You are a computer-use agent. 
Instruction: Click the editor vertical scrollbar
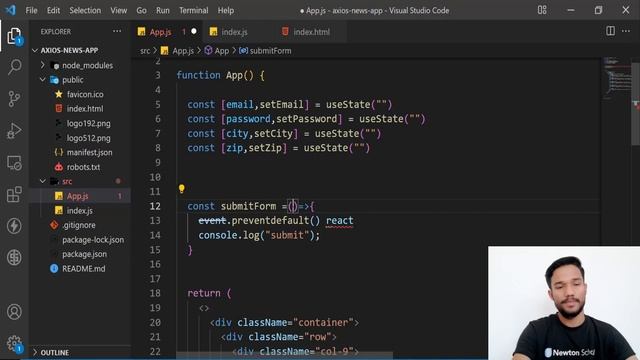(x=636, y=104)
